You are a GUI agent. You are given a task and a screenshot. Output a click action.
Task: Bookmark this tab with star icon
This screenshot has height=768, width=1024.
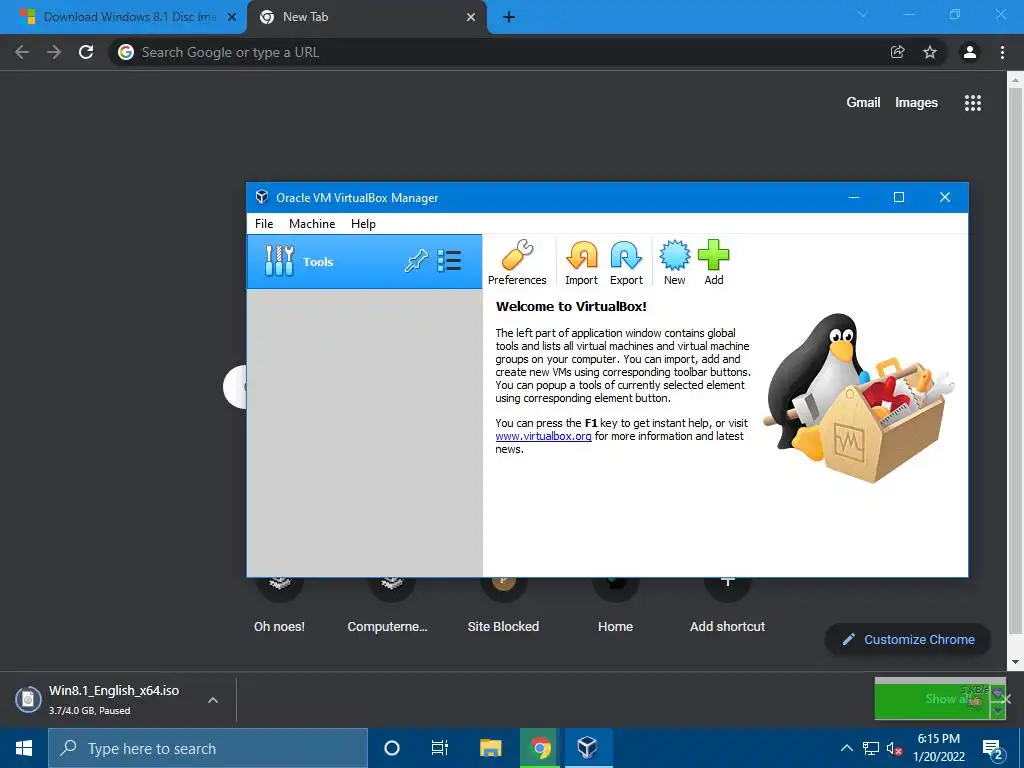930,52
